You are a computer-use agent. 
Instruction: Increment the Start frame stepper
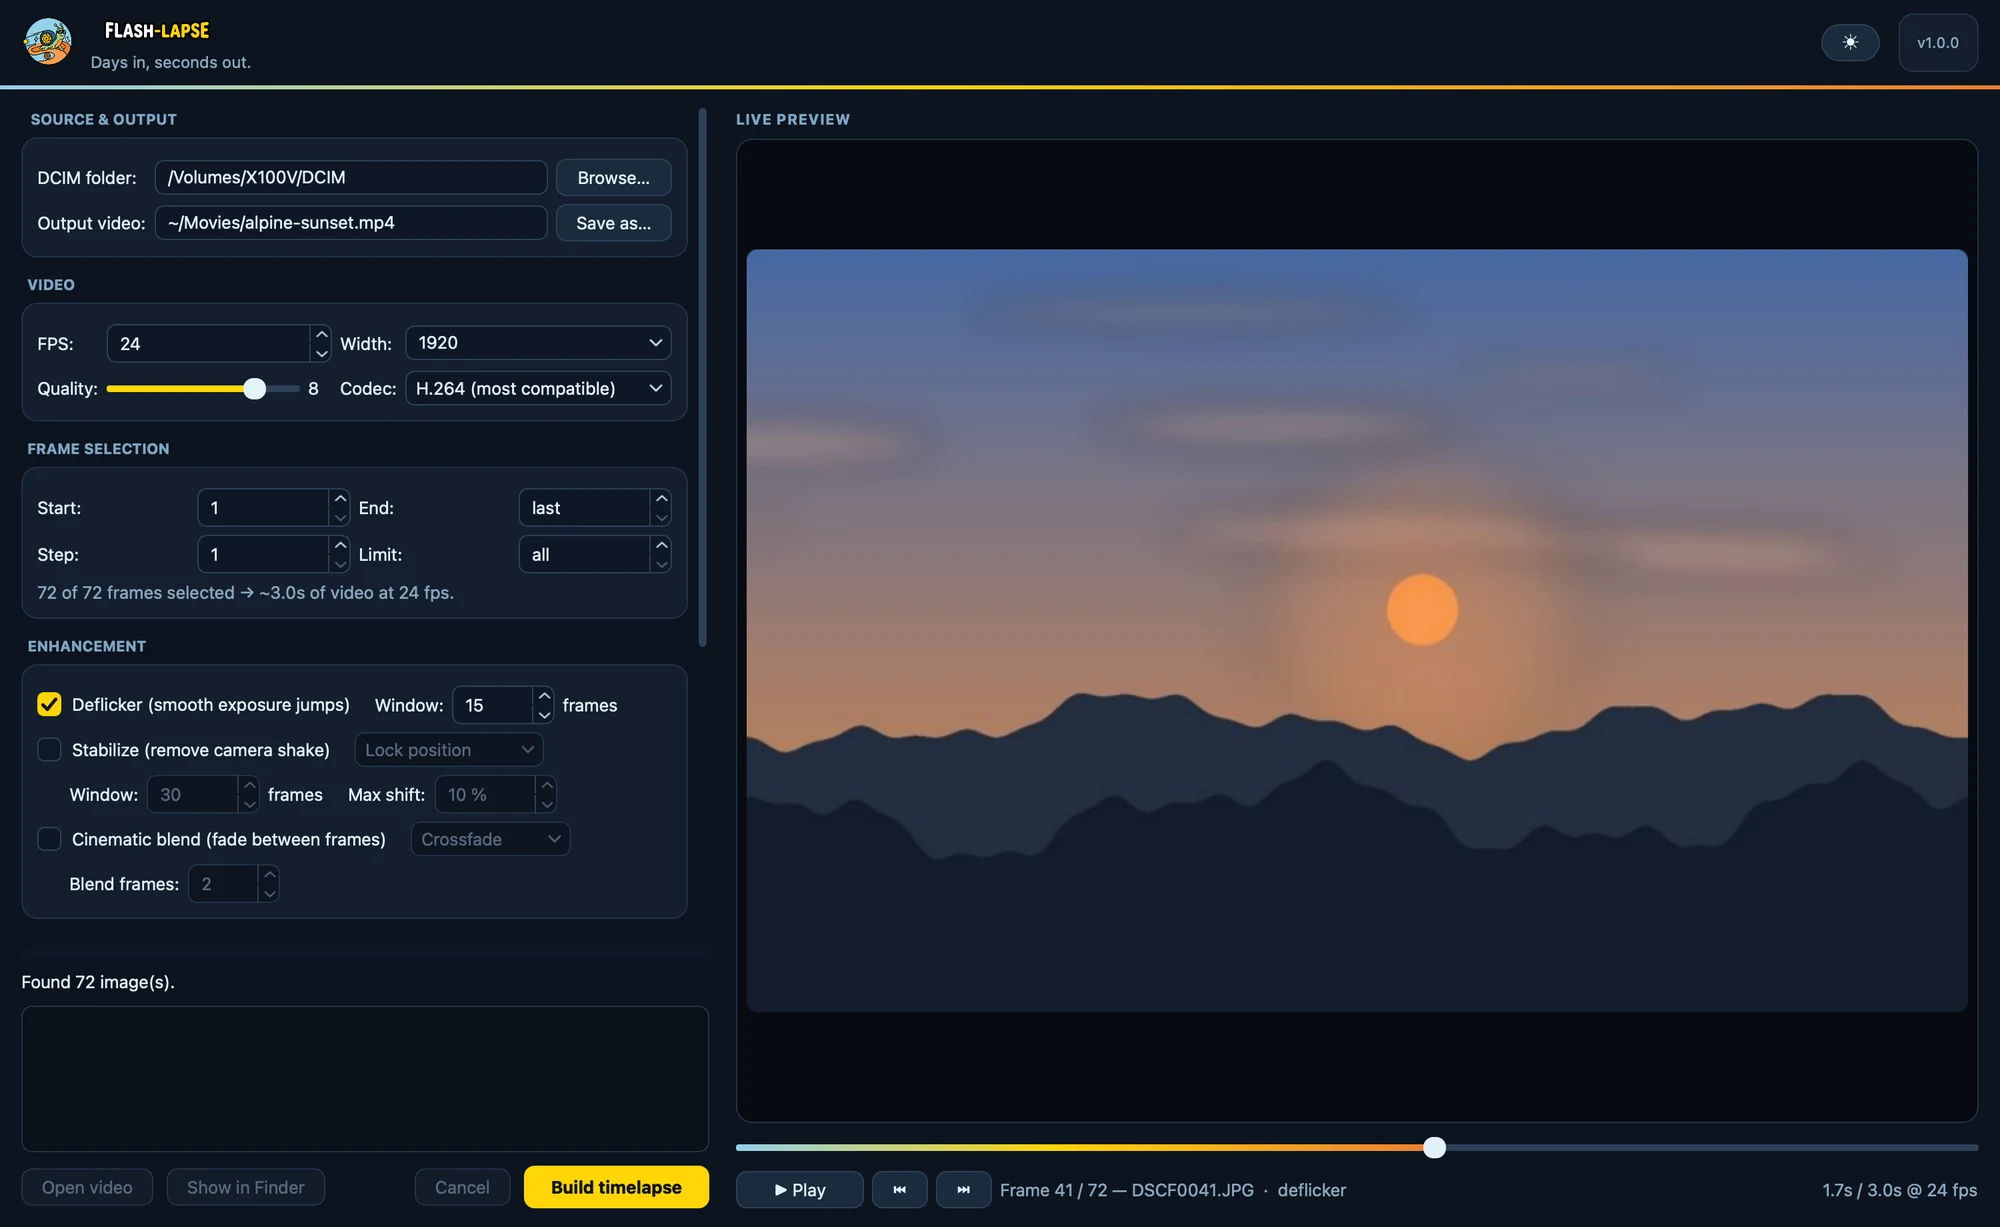click(x=340, y=498)
